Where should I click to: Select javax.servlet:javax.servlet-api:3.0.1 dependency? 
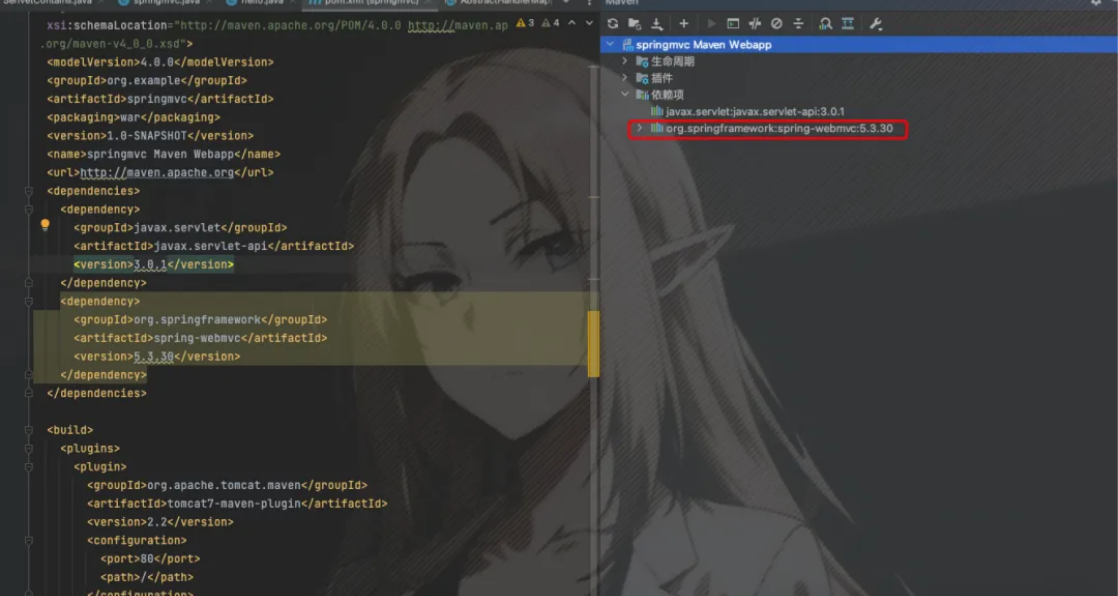click(755, 111)
